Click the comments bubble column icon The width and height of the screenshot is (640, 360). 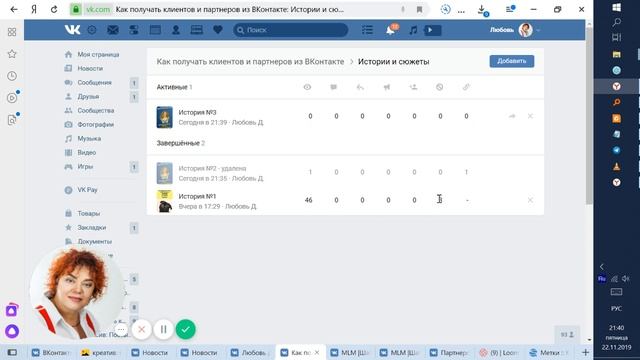pyautogui.click(x=333, y=87)
